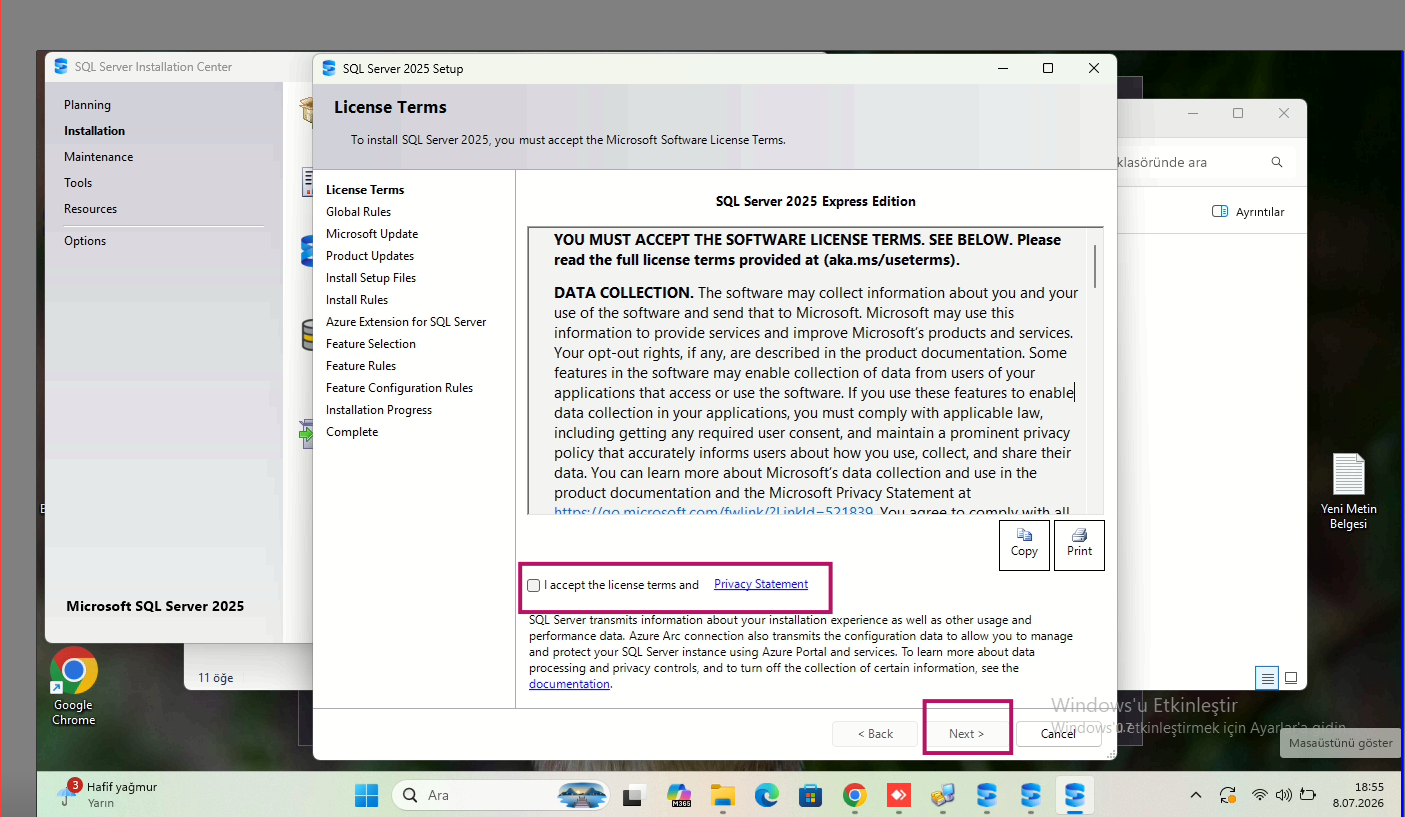Select the Yeni Metin Belgesi desktop file

1348,492
